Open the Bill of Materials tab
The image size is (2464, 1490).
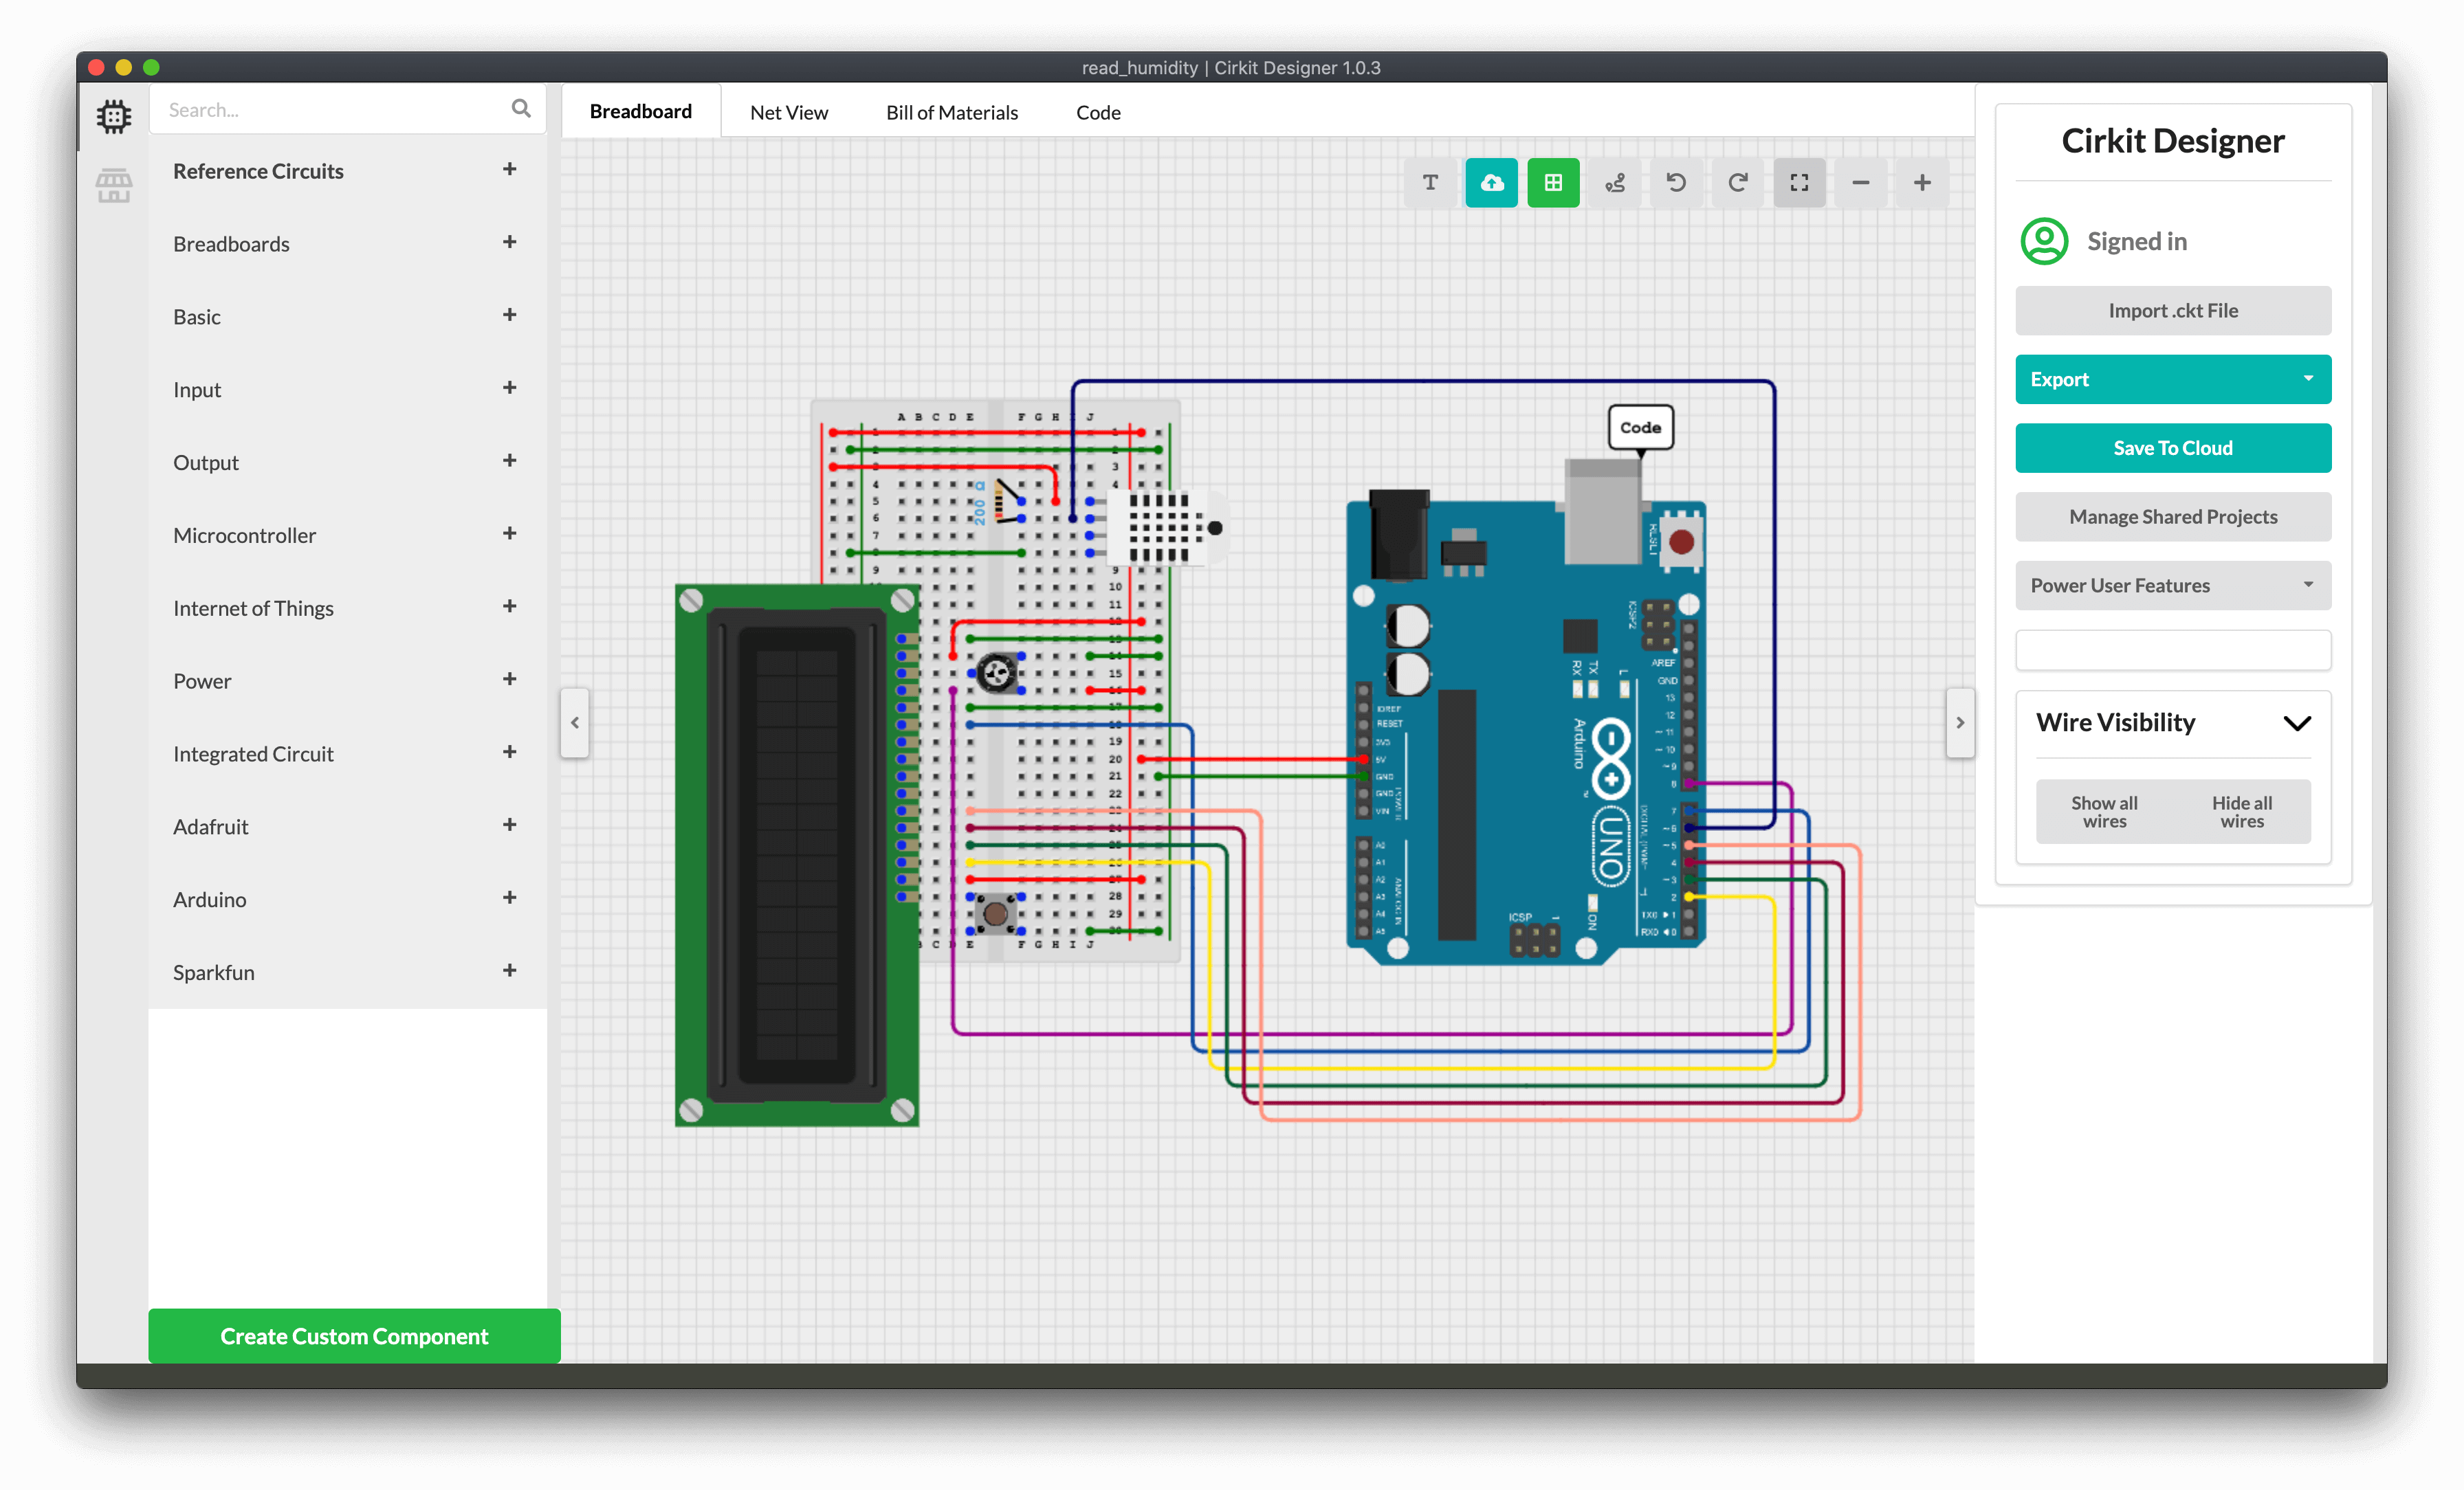(951, 111)
